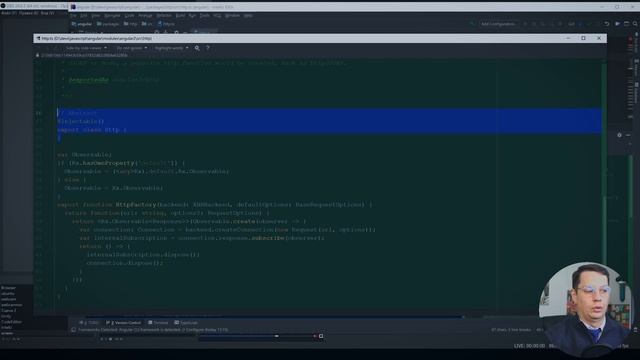
Task: Open the TypeScript tool window tab
Action: pyautogui.click(x=186, y=323)
